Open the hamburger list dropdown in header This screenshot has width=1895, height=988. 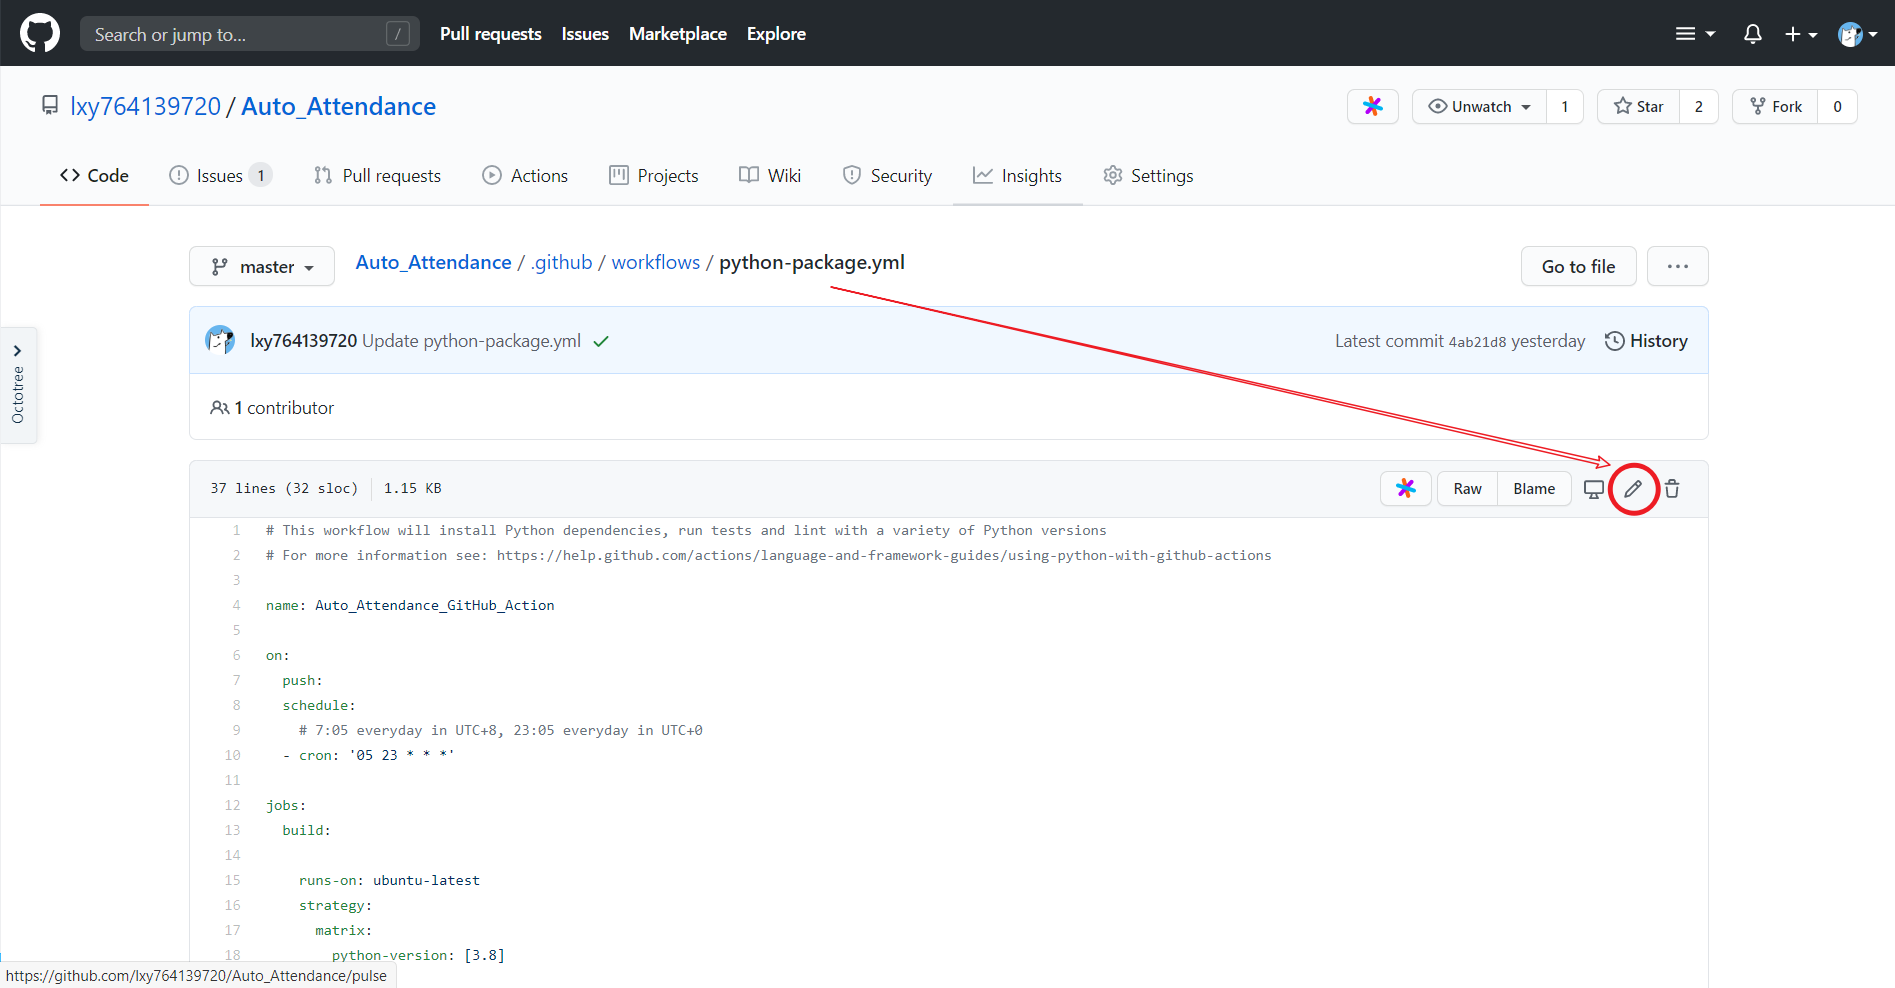[1696, 34]
